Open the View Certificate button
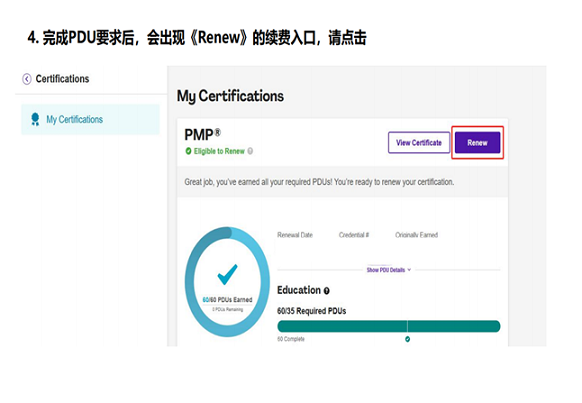Viewport: 582px width, 403px height. click(419, 142)
